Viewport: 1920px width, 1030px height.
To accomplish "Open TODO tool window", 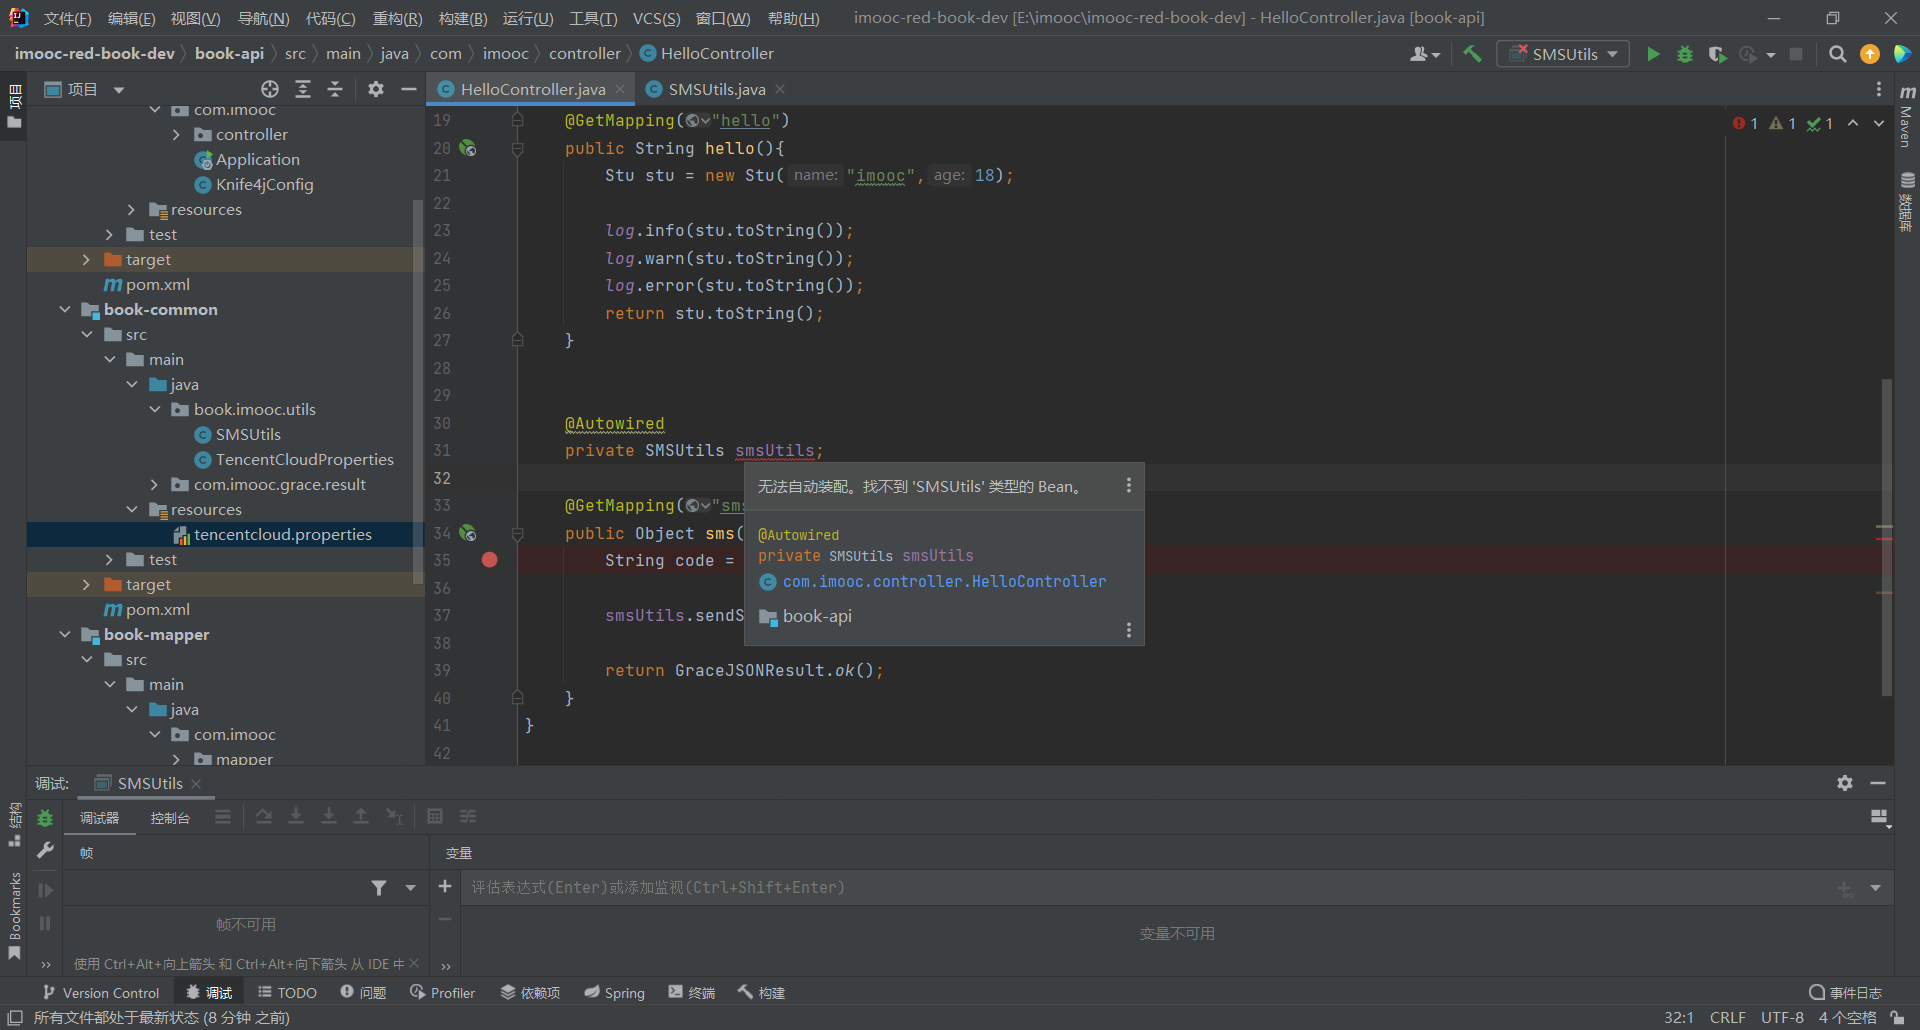I will 288,992.
